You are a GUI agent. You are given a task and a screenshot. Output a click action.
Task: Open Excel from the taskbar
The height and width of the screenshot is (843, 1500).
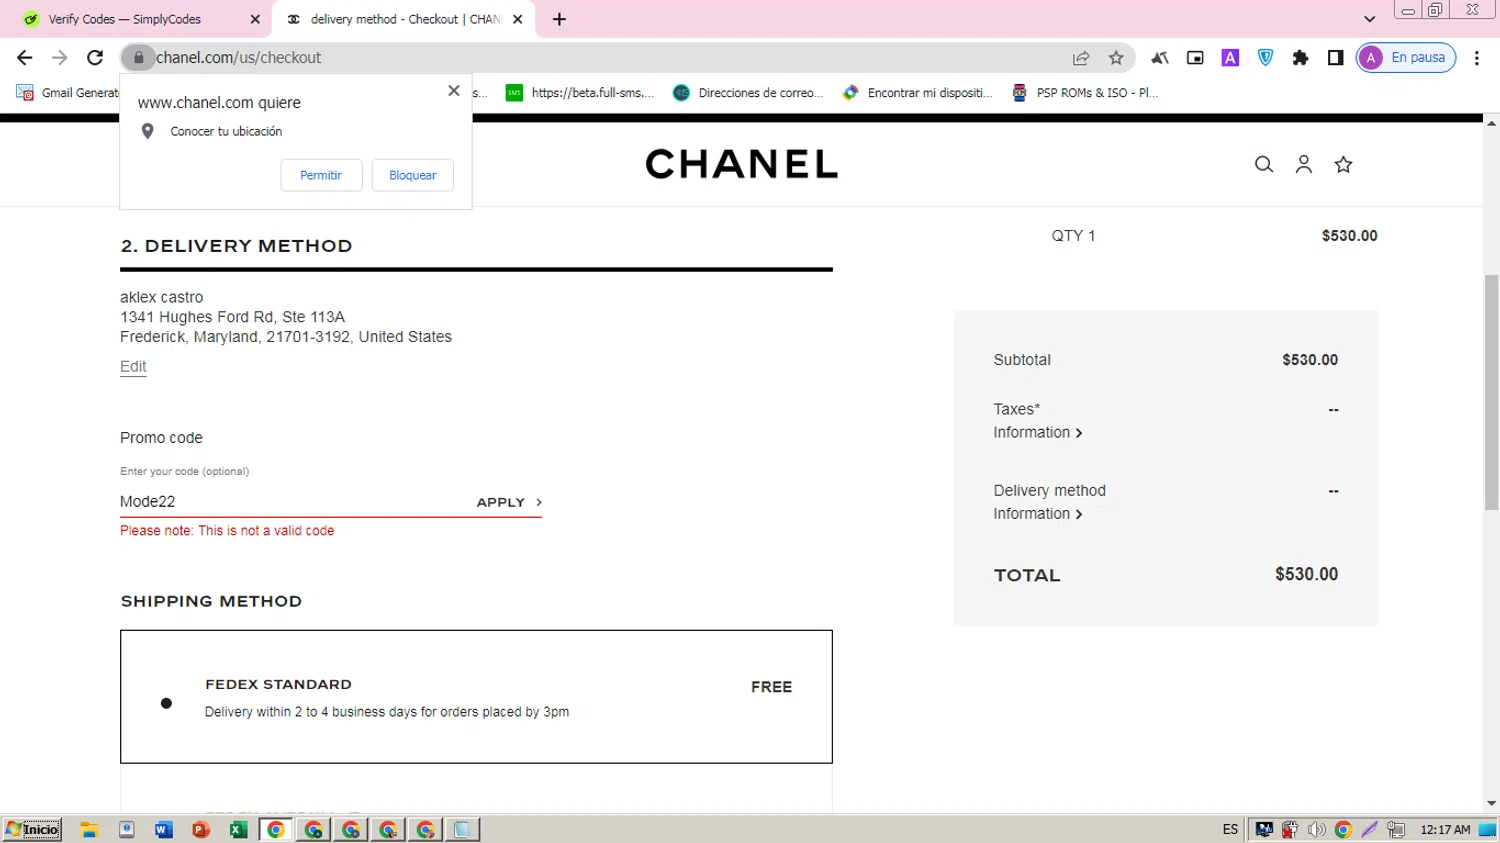(238, 829)
